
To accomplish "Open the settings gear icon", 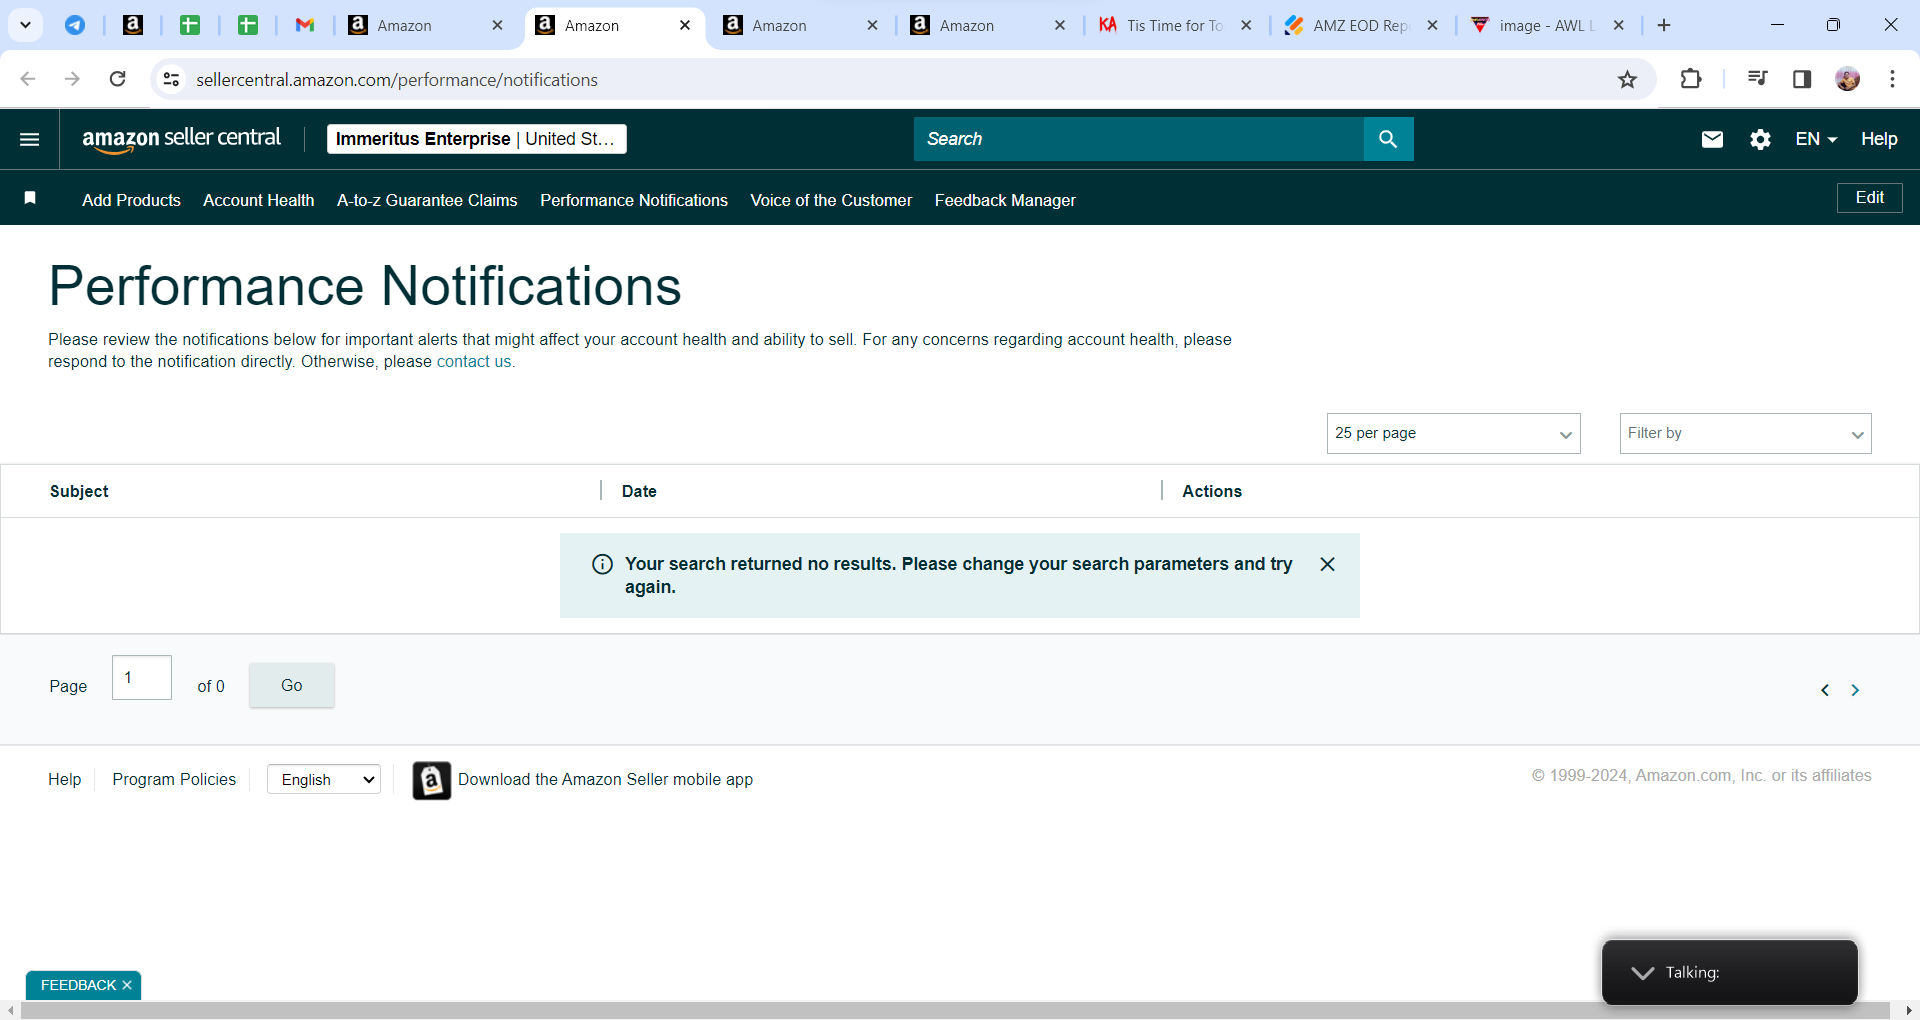I will click(x=1760, y=139).
